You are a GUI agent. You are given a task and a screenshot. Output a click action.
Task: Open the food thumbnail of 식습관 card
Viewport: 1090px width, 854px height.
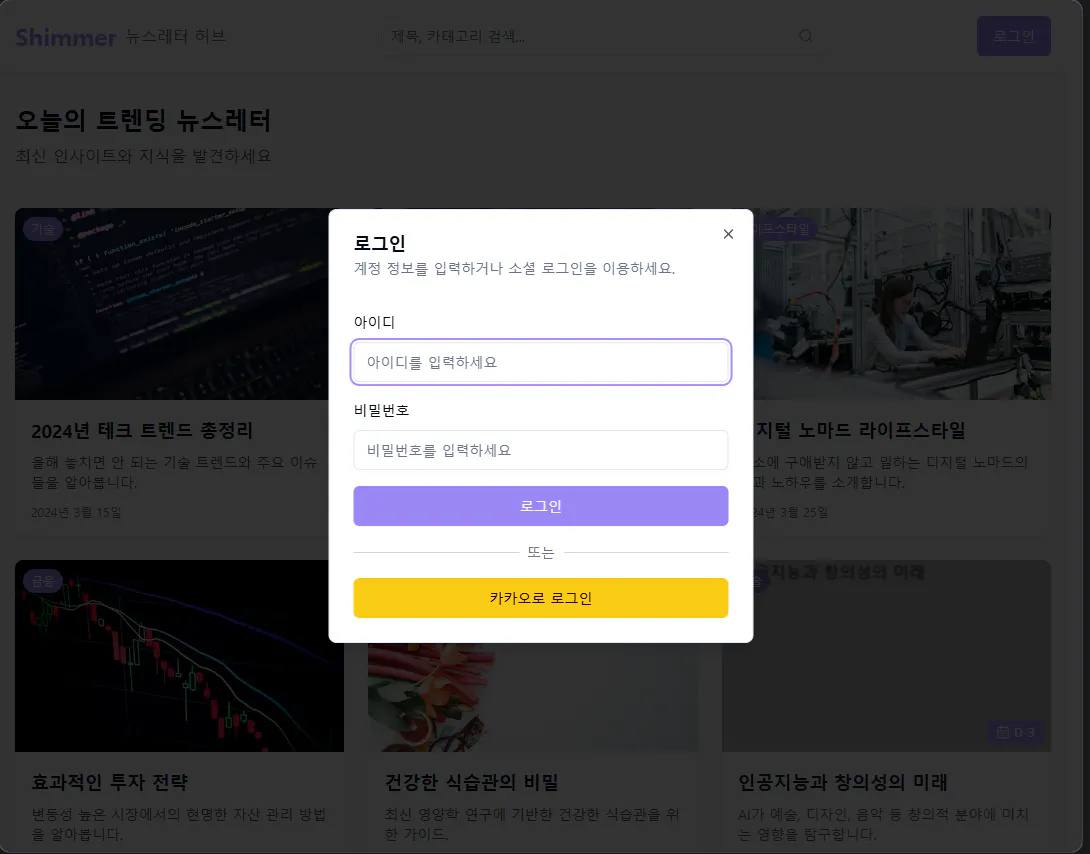[532, 697]
